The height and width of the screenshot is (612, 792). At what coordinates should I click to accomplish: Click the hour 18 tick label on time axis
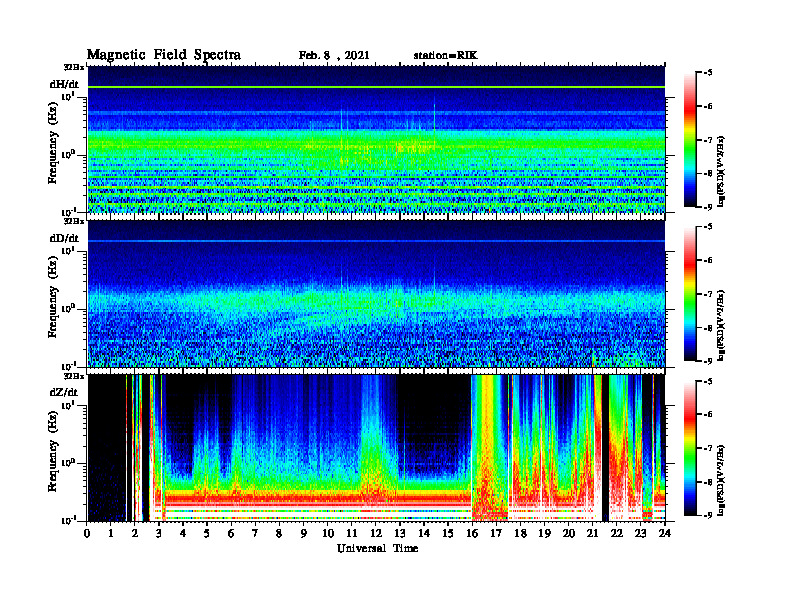click(x=520, y=533)
